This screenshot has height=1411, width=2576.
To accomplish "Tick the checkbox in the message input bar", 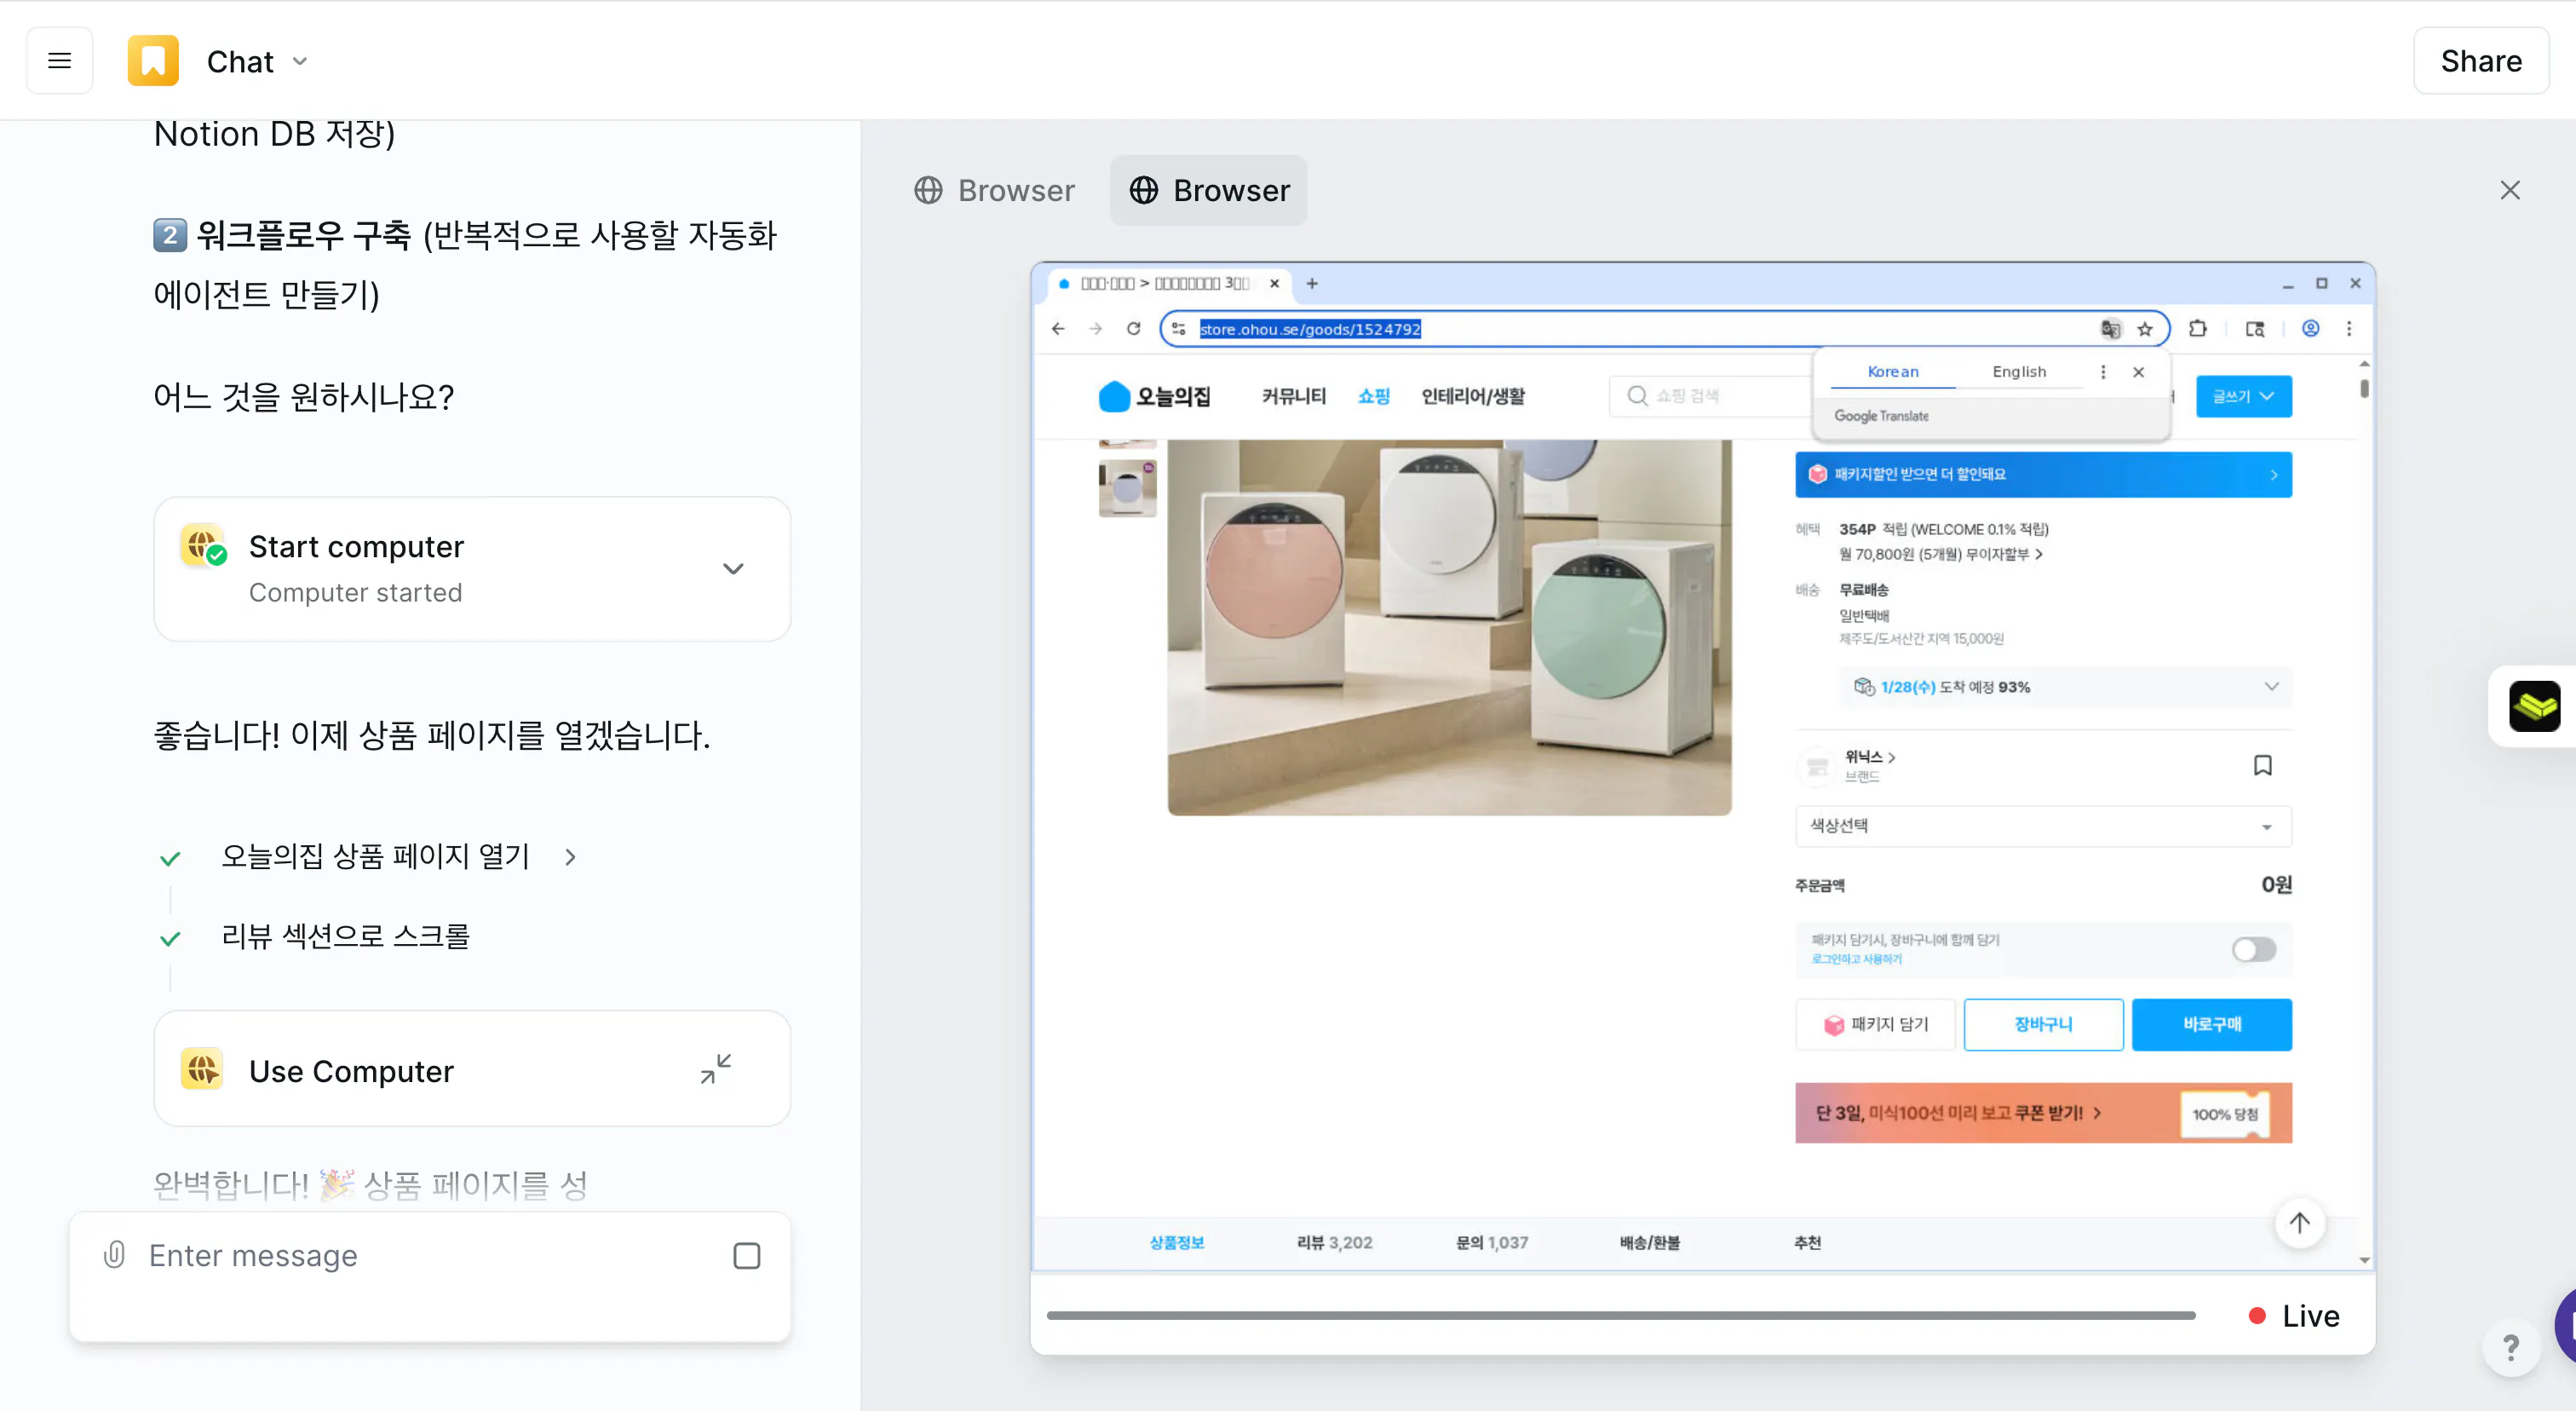I will coord(746,1255).
